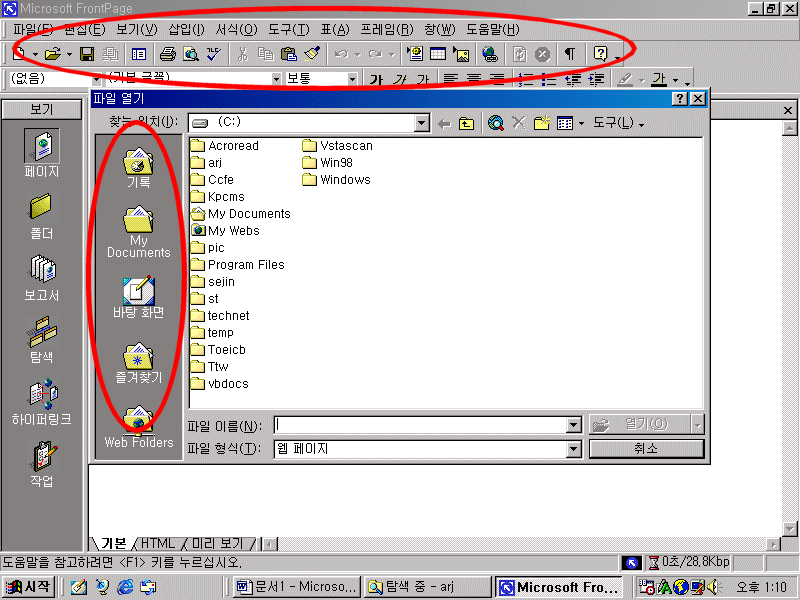Expand the 찾는 위치 (C:) location dropdown
This screenshot has width=800, height=600.
(x=421, y=123)
